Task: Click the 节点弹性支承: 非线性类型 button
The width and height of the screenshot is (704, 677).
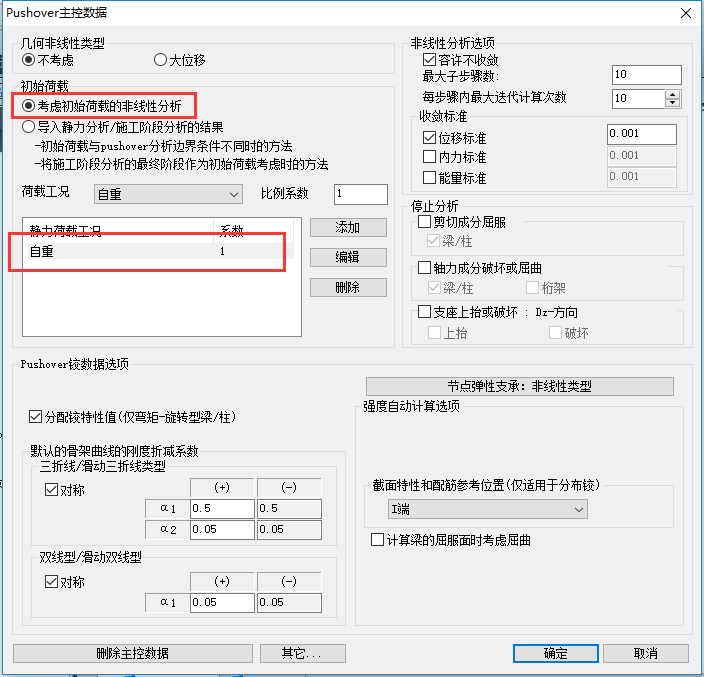Action: [x=519, y=387]
